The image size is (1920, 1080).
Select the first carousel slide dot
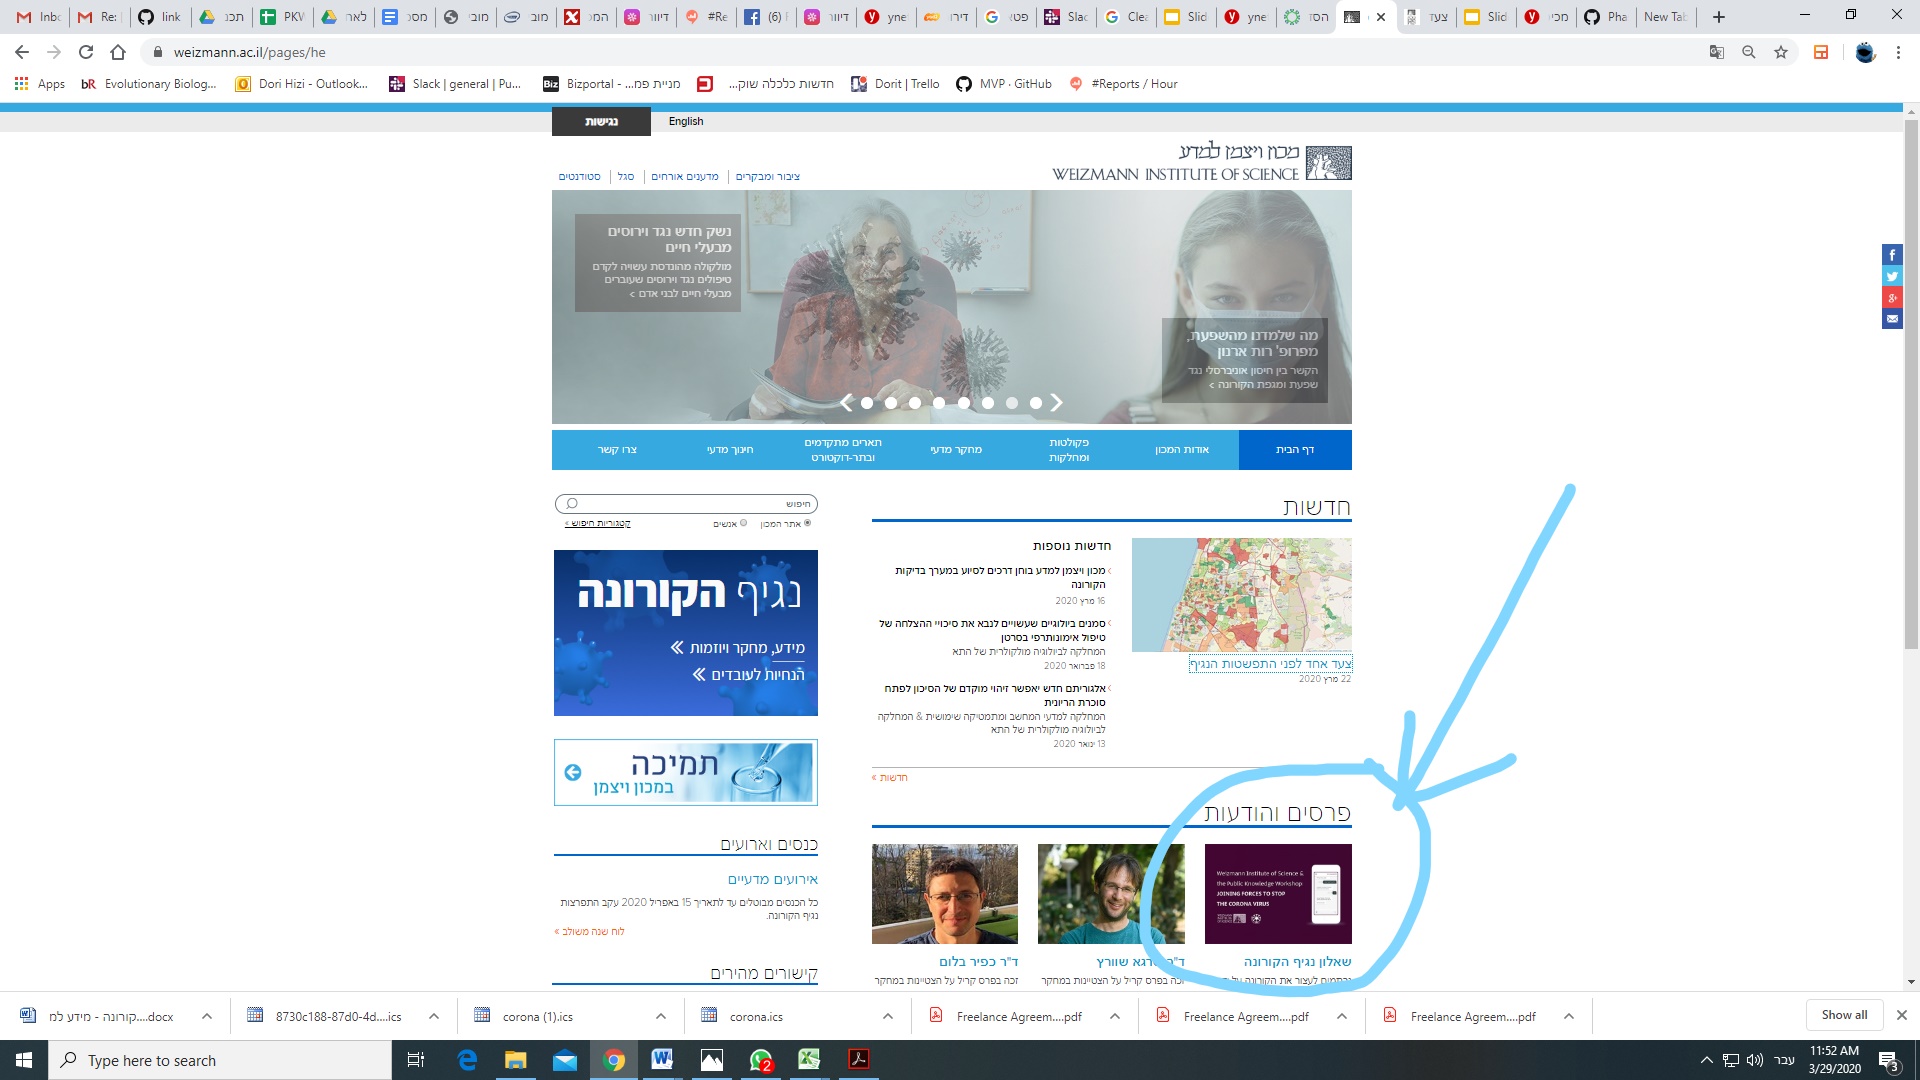[867, 403]
